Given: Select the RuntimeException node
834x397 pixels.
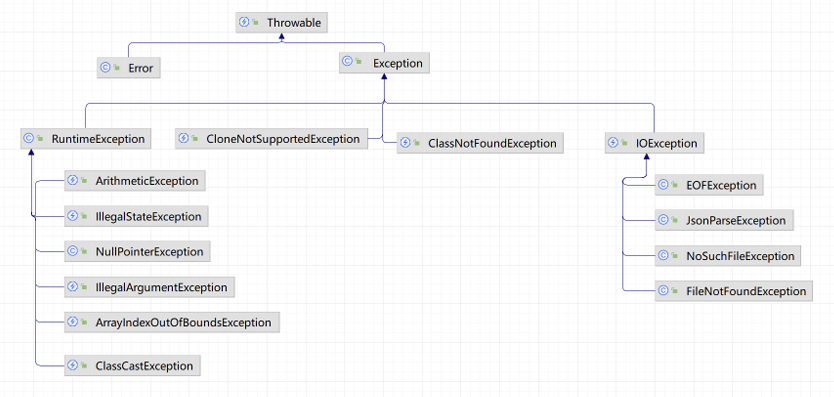Looking at the screenshot, I should [x=86, y=139].
